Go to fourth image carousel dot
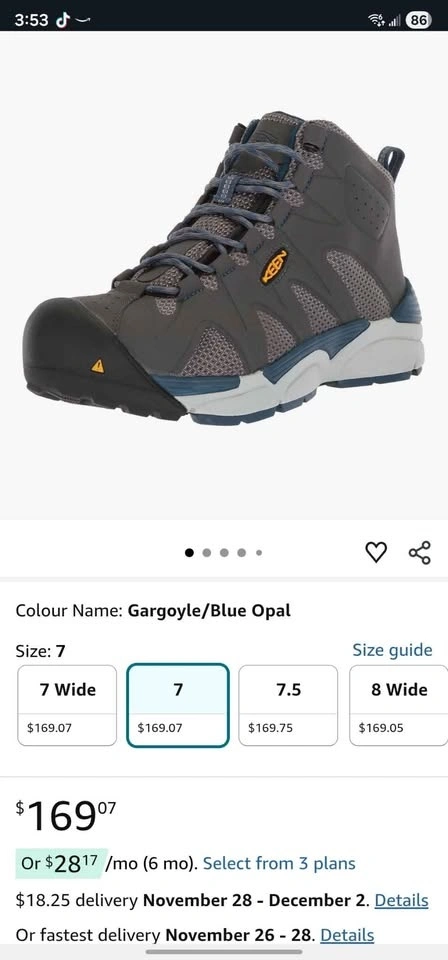Viewport: 448px width, 960px height. tap(242, 553)
